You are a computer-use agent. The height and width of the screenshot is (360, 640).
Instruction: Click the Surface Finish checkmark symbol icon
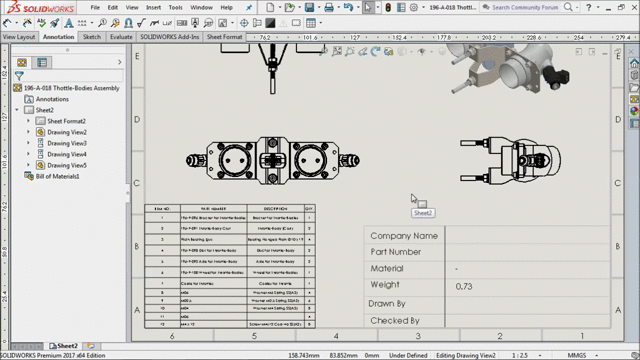coord(141,23)
